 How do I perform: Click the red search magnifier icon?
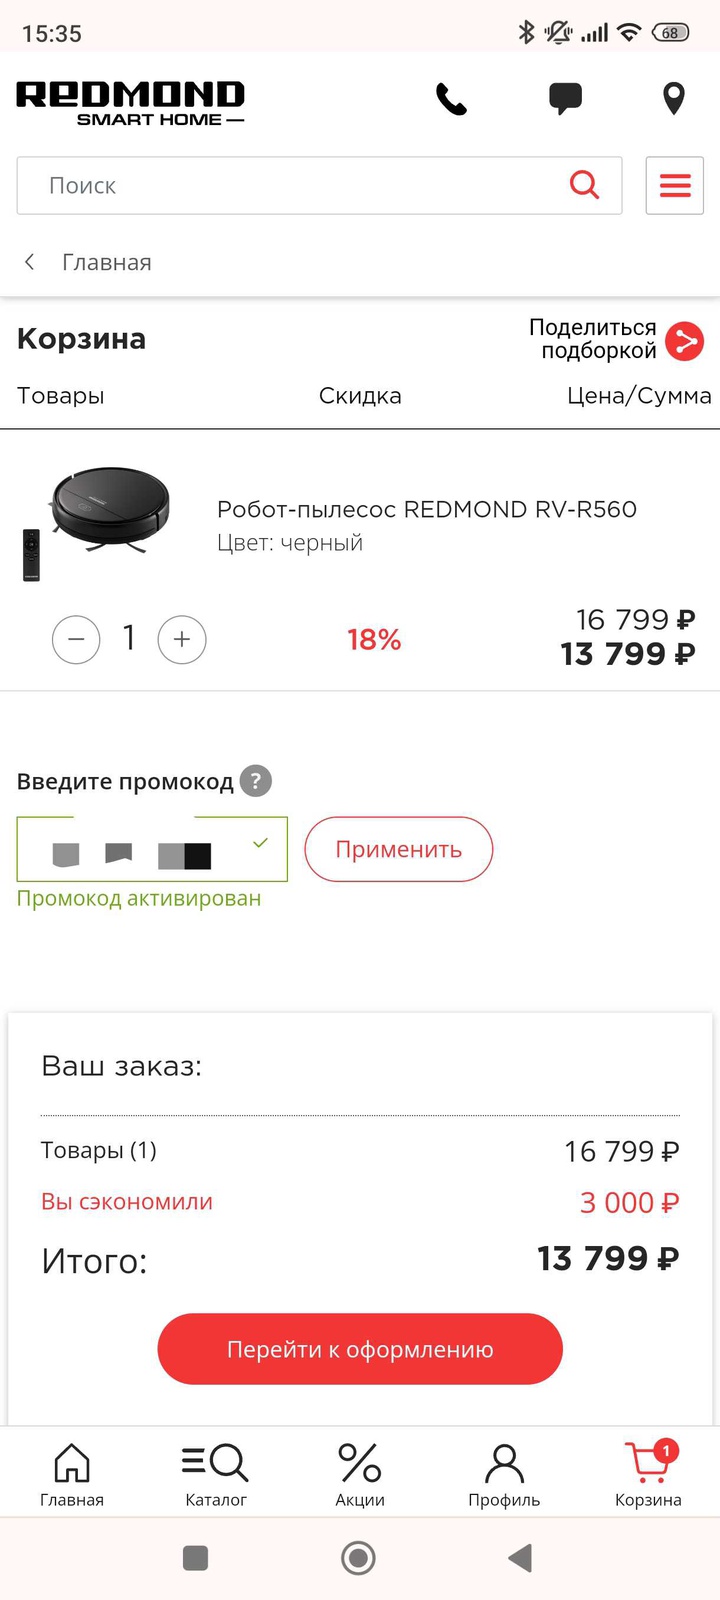pyautogui.click(x=584, y=185)
